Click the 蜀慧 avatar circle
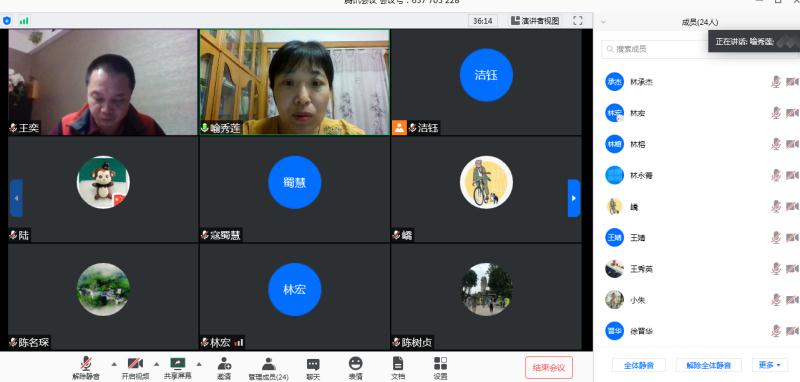800x382 pixels. click(294, 182)
